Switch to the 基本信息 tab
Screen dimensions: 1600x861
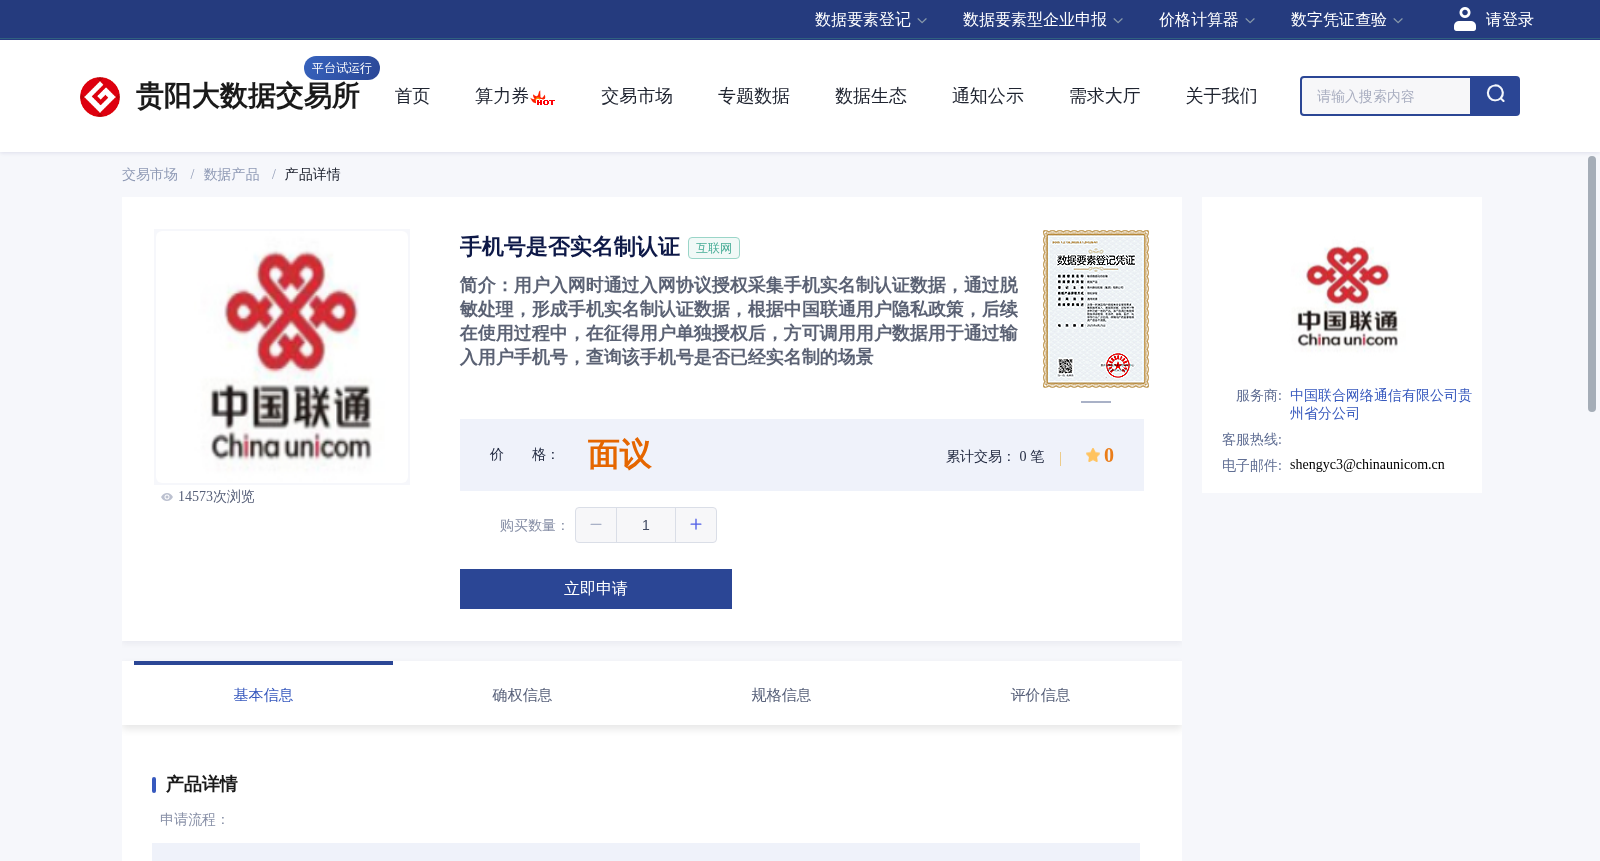(x=263, y=695)
